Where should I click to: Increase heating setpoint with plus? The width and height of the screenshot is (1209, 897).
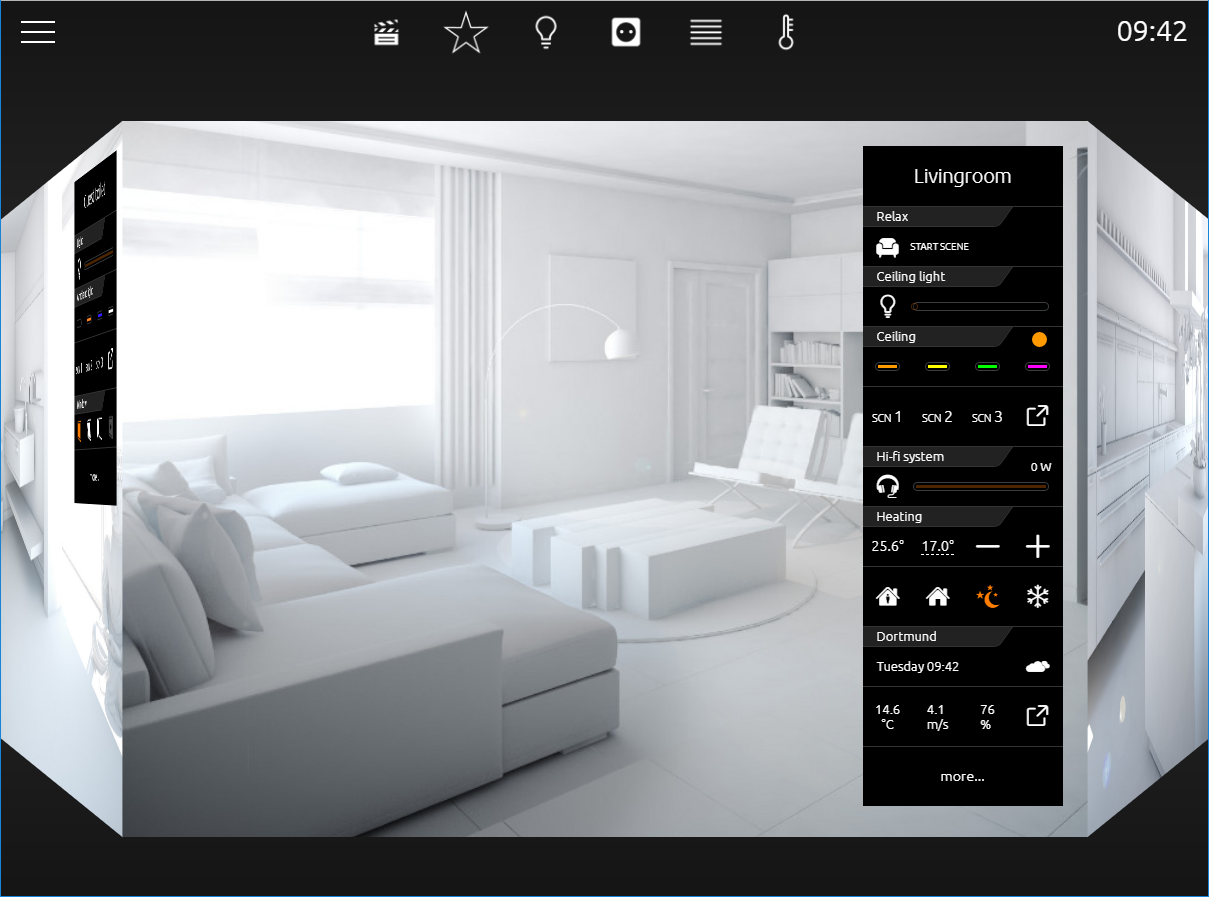pyautogui.click(x=1038, y=546)
